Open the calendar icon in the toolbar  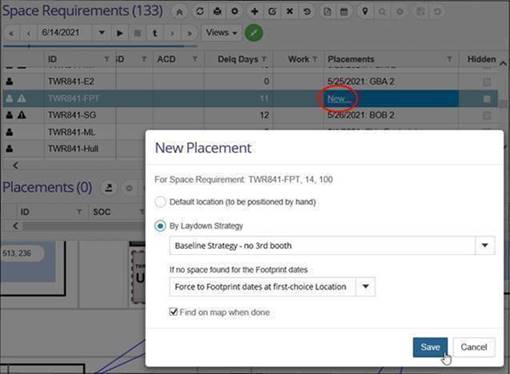pyautogui.click(x=344, y=12)
